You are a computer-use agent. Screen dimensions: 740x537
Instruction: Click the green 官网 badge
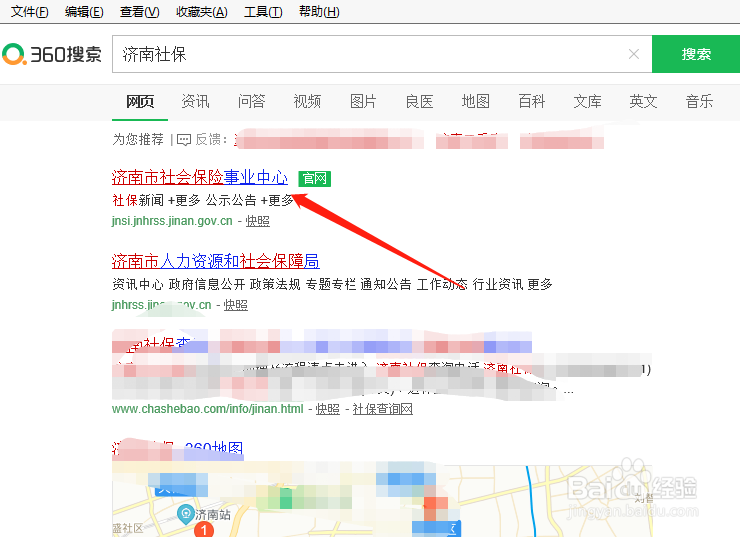(315, 179)
